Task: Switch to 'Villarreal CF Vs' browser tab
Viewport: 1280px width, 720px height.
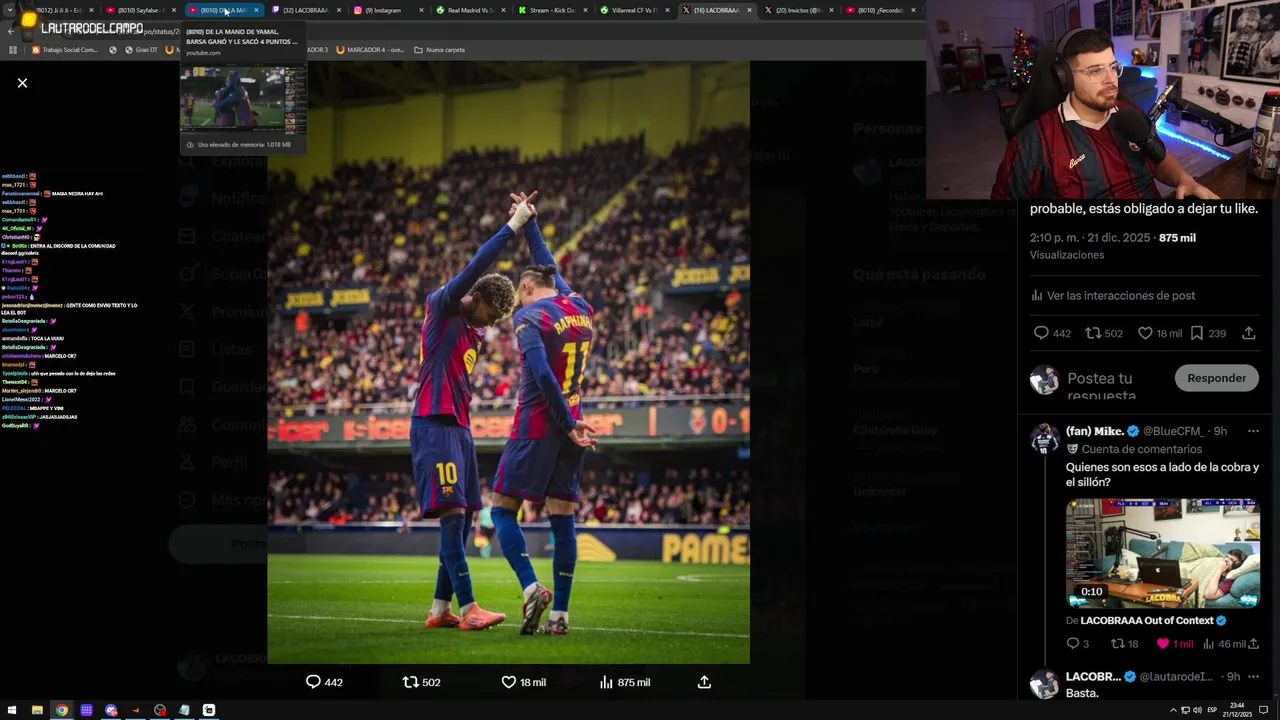Action: pos(634,10)
